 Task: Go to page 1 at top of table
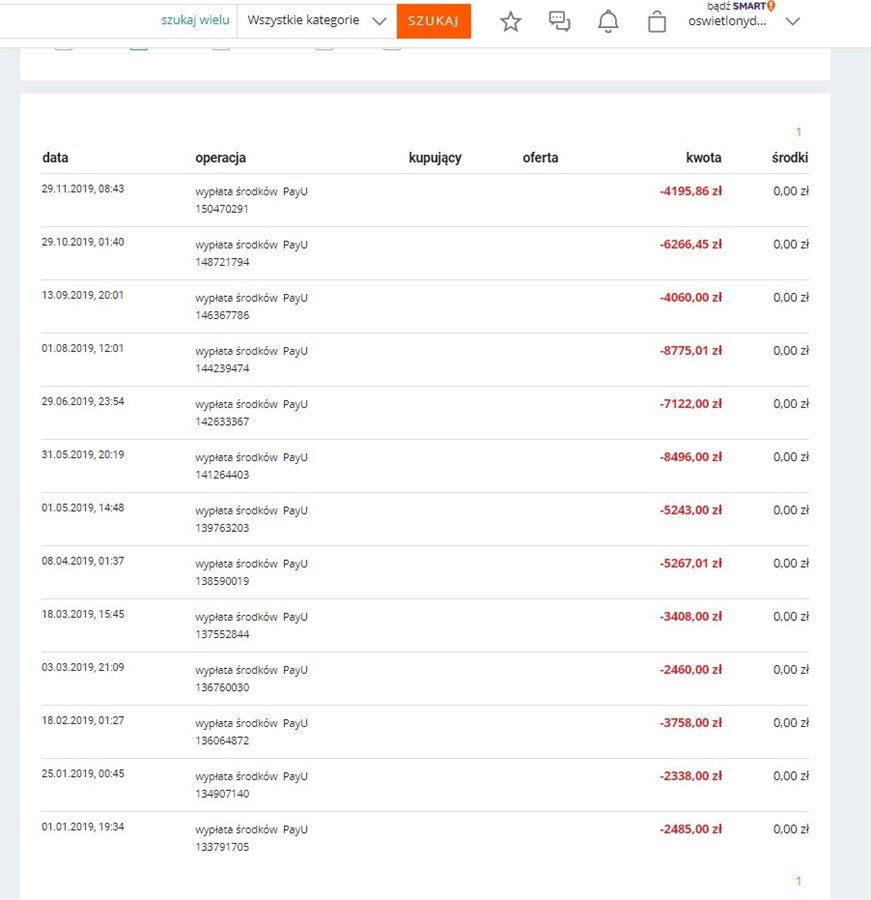coord(798,132)
